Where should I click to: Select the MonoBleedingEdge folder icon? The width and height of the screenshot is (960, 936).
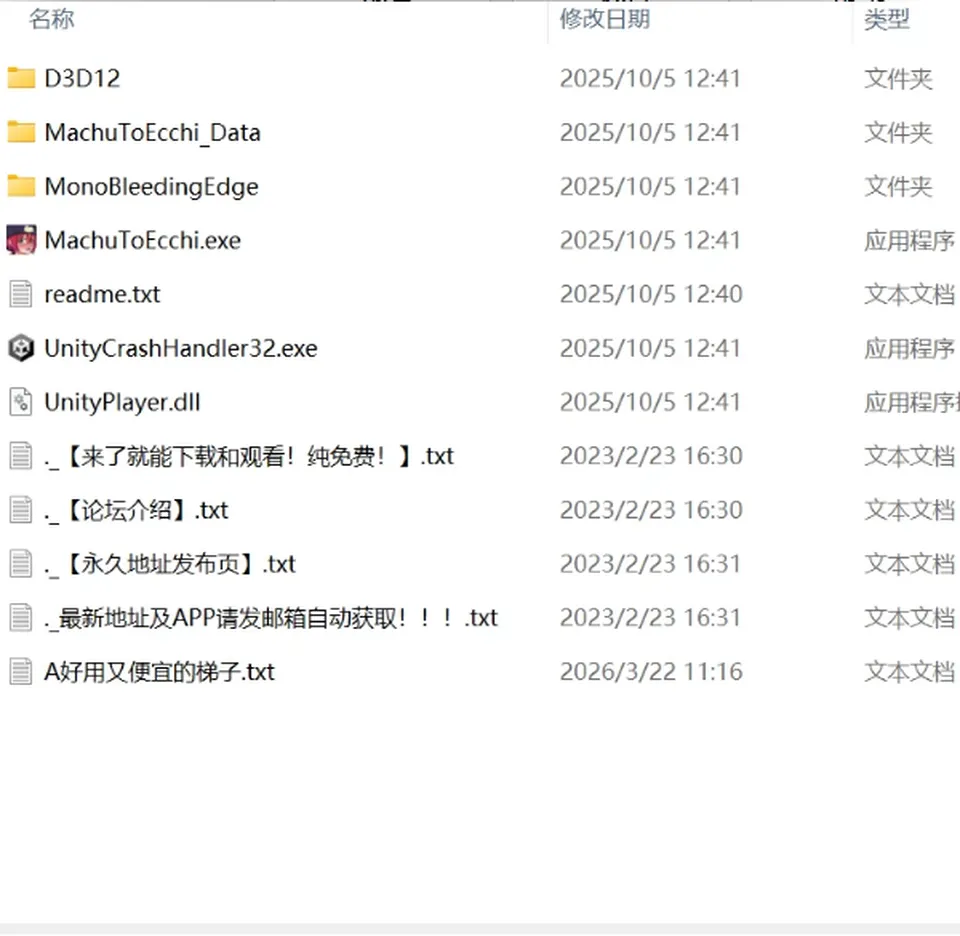coord(21,186)
